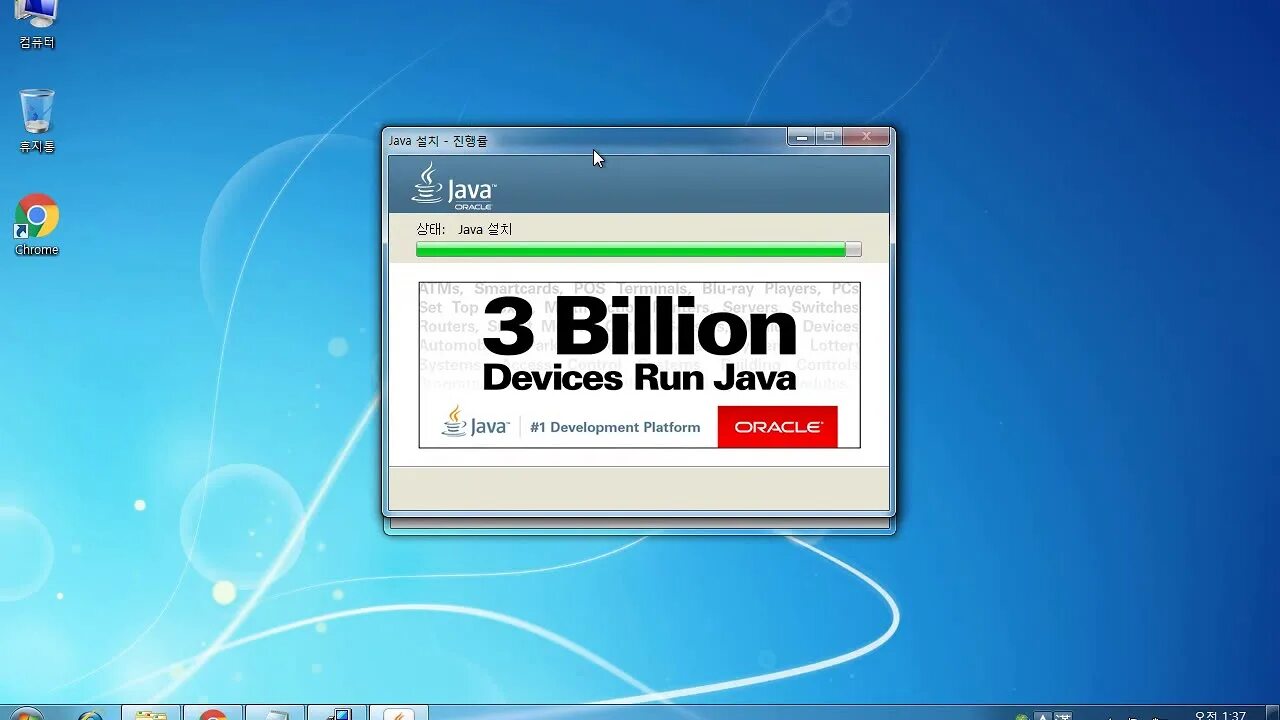
Task: Click the 'Java 설치 - 진행률' window title
Action: [x=438, y=141]
